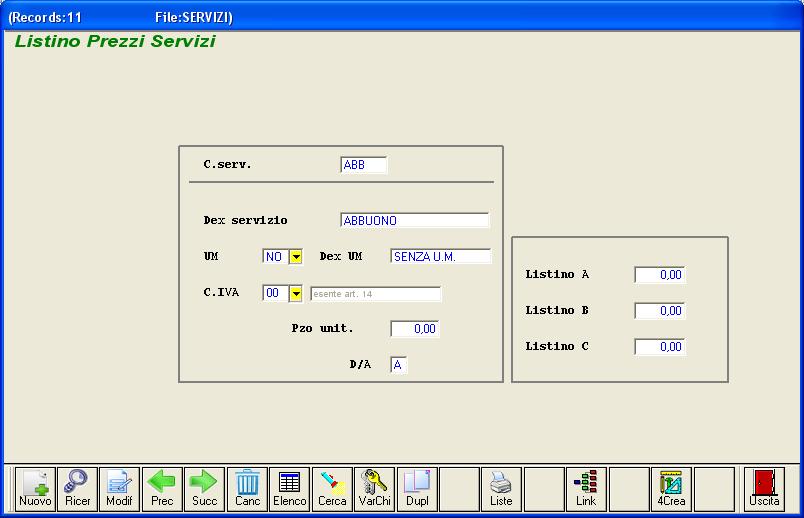Click the Listino B price field
Viewport: 804px width, 518px height.
(x=659, y=311)
